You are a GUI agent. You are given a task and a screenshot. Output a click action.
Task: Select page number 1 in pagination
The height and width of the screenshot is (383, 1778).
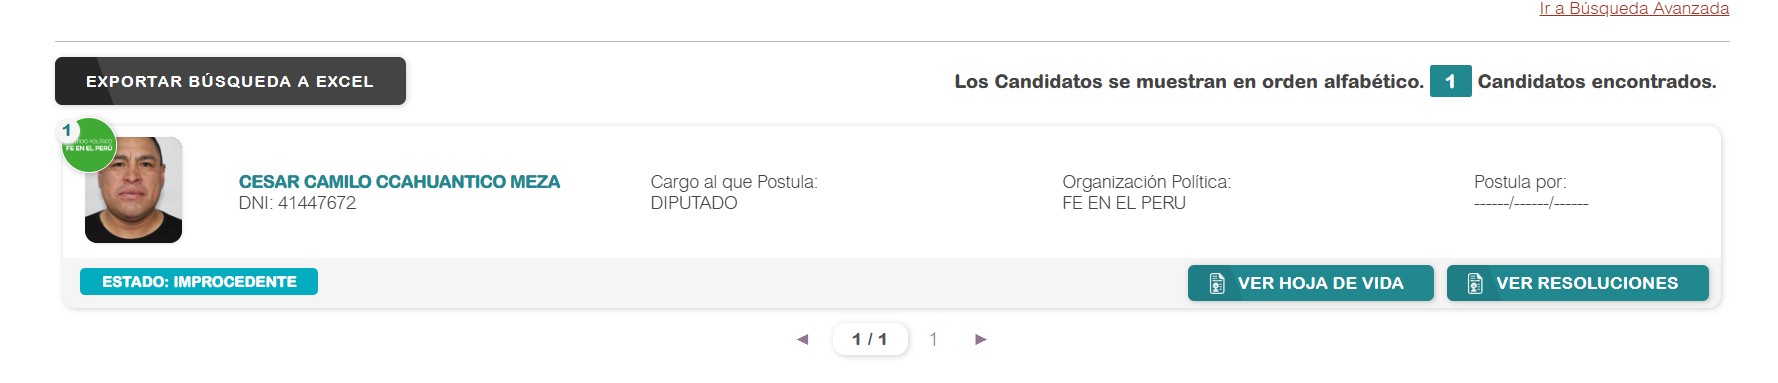coord(933,339)
